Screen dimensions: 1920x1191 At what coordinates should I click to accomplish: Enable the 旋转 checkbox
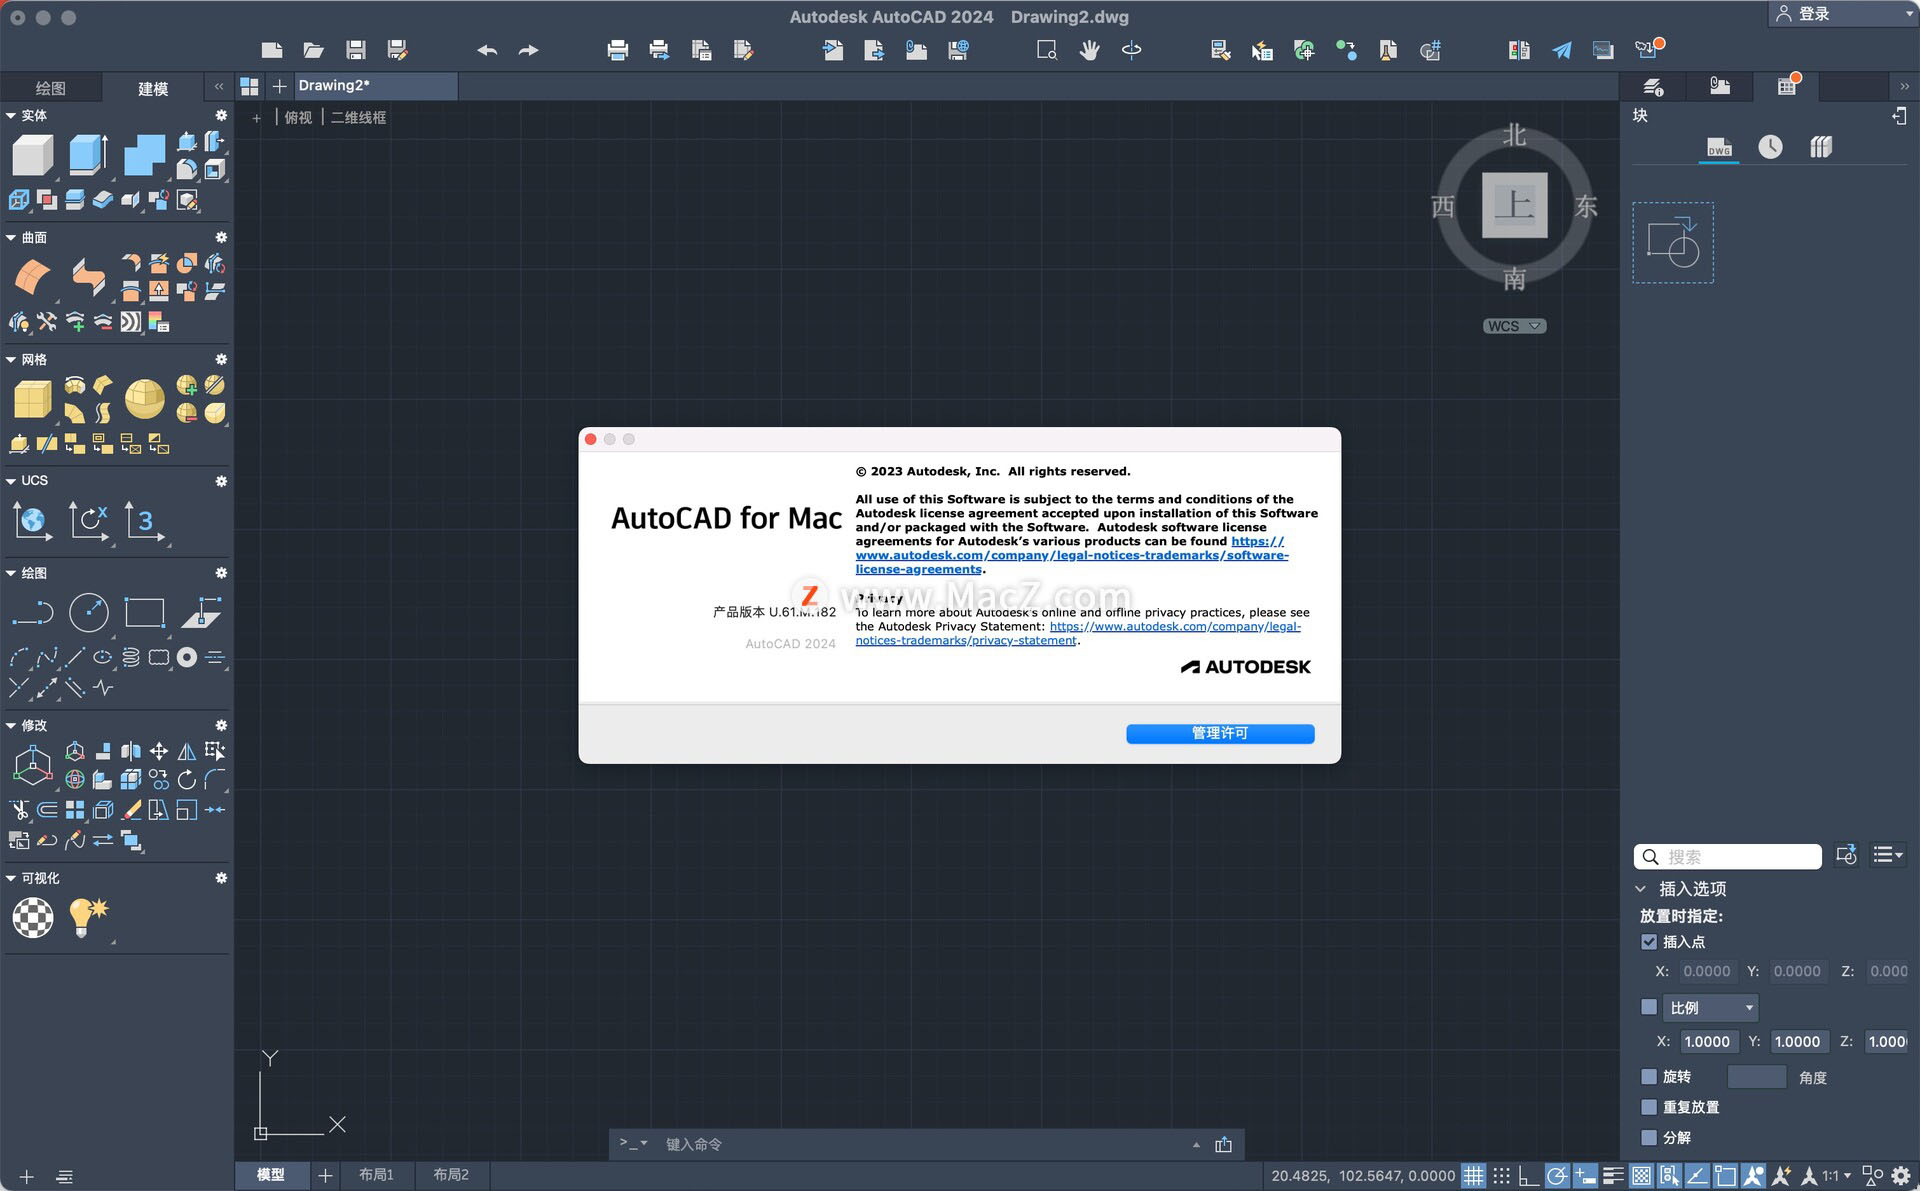[1649, 1077]
